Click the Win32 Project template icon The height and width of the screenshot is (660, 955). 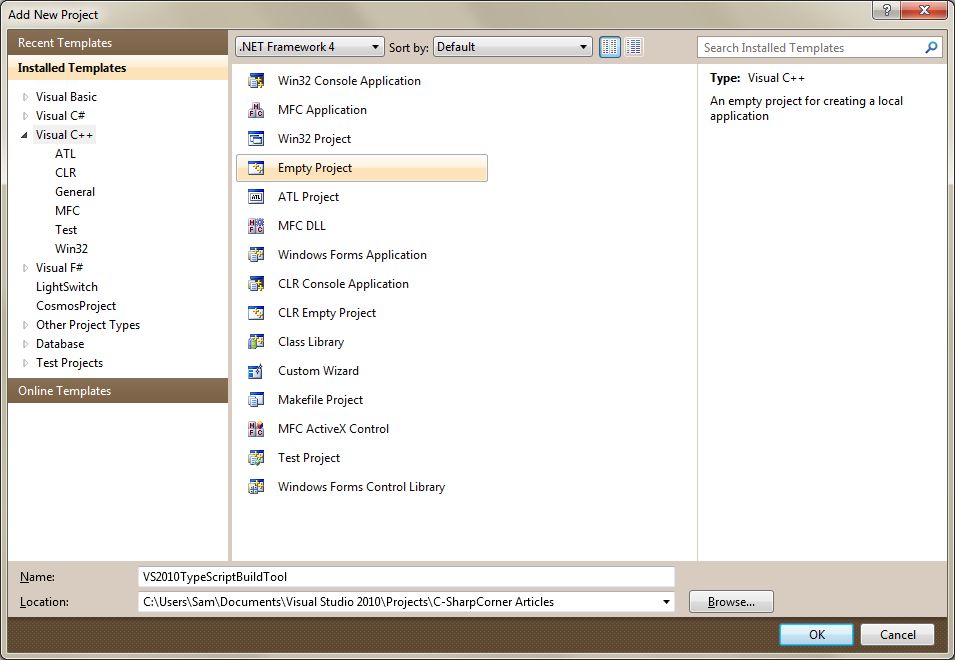click(x=256, y=139)
